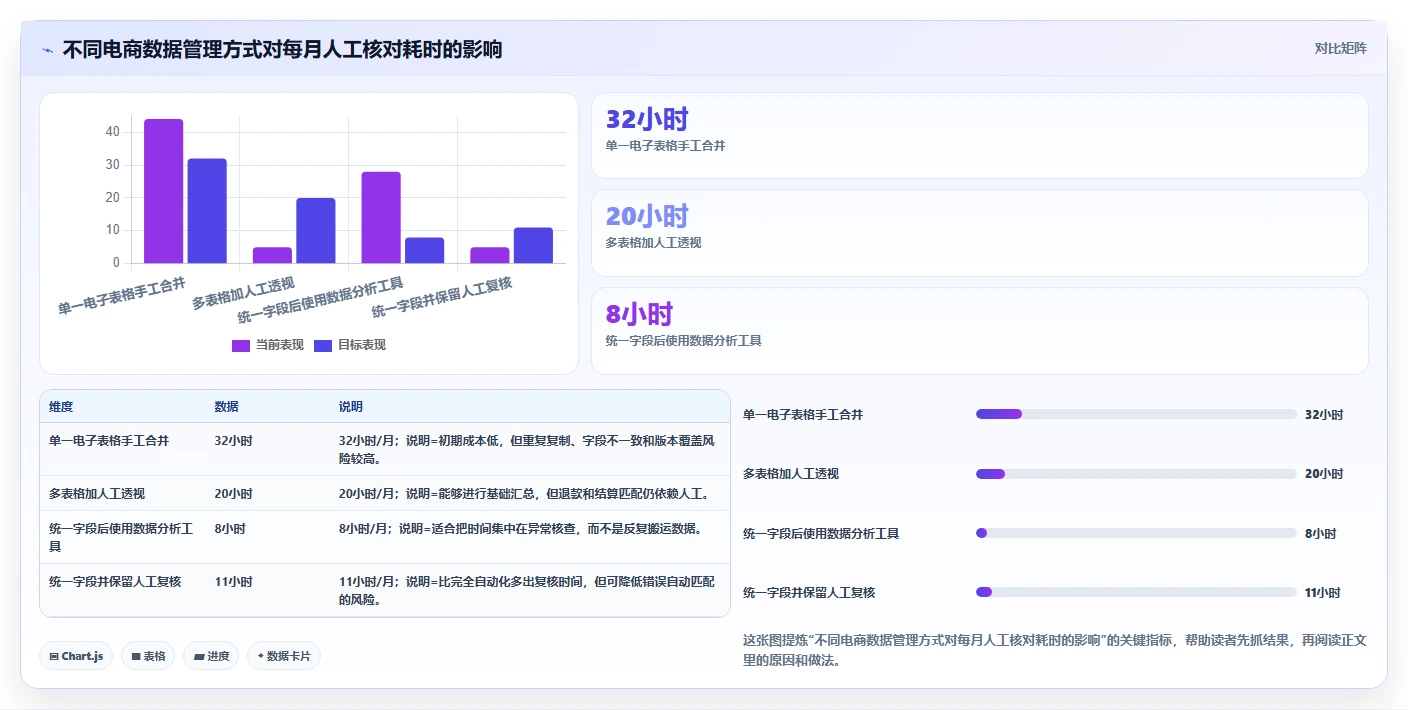Click the 说明 column header
Viewport: 1408px width, 710px height.
[351, 407]
